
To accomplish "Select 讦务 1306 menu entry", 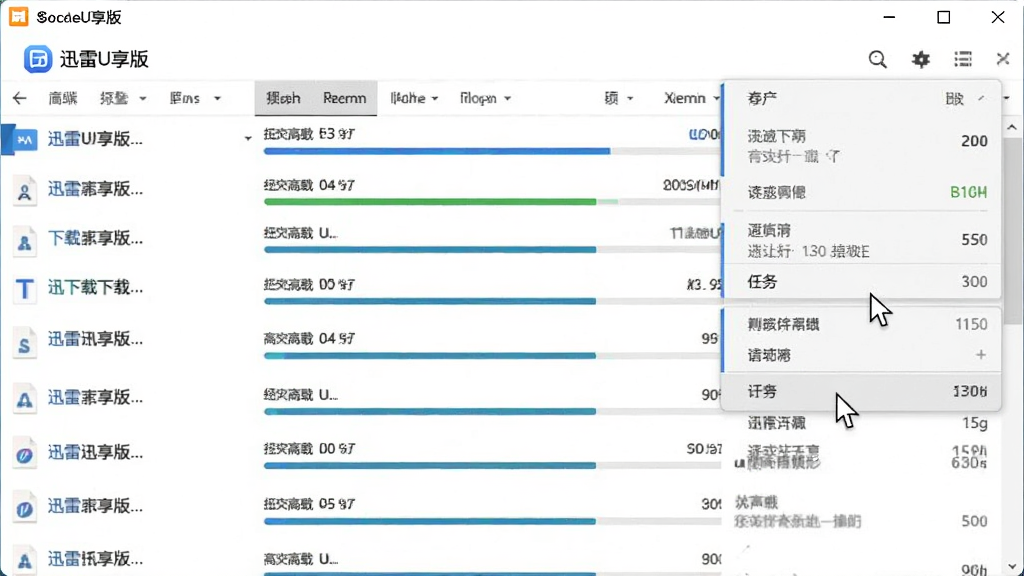I will [x=861, y=391].
